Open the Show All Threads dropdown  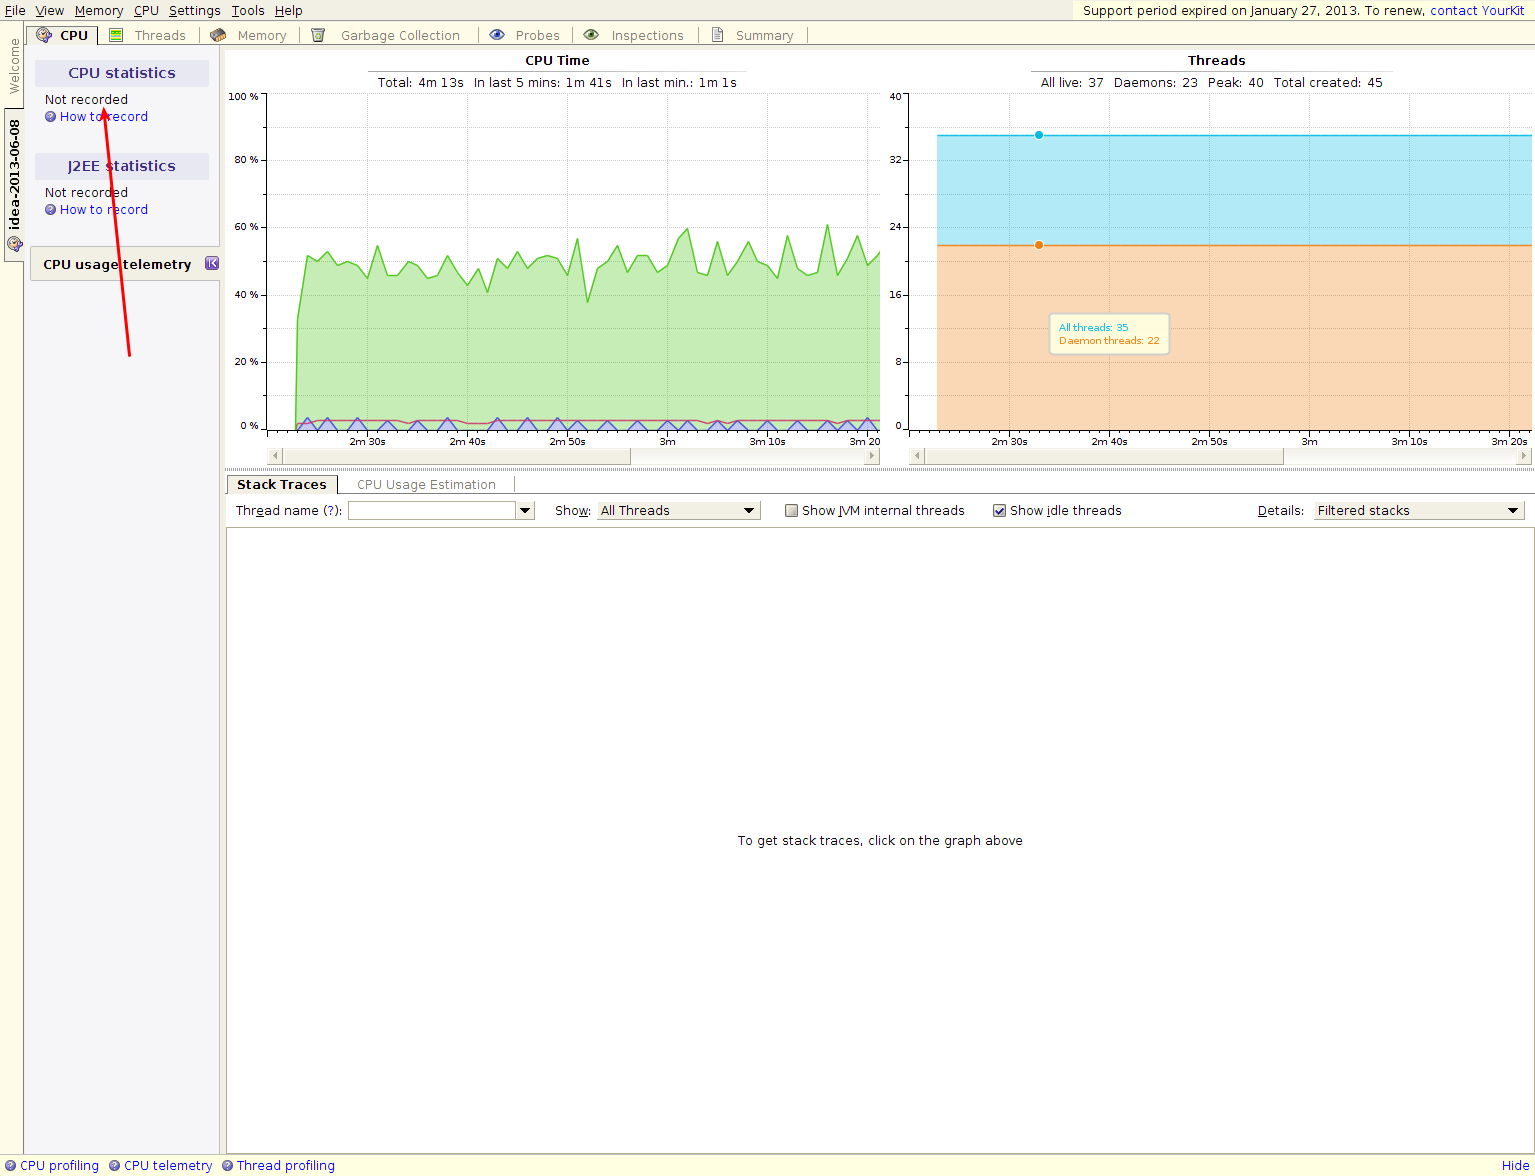[x=678, y=511]
